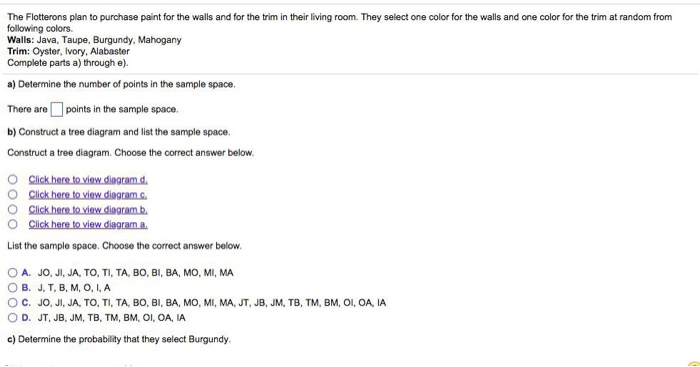Select the radio button for diagram c

click(x=12, y=195)
